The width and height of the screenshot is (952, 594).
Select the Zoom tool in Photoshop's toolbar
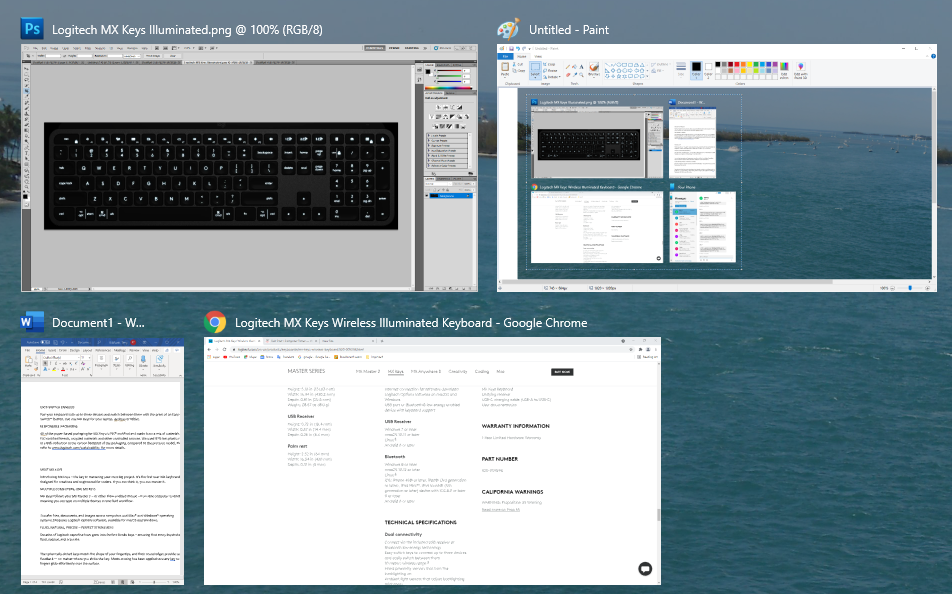[x=26, y=186]
